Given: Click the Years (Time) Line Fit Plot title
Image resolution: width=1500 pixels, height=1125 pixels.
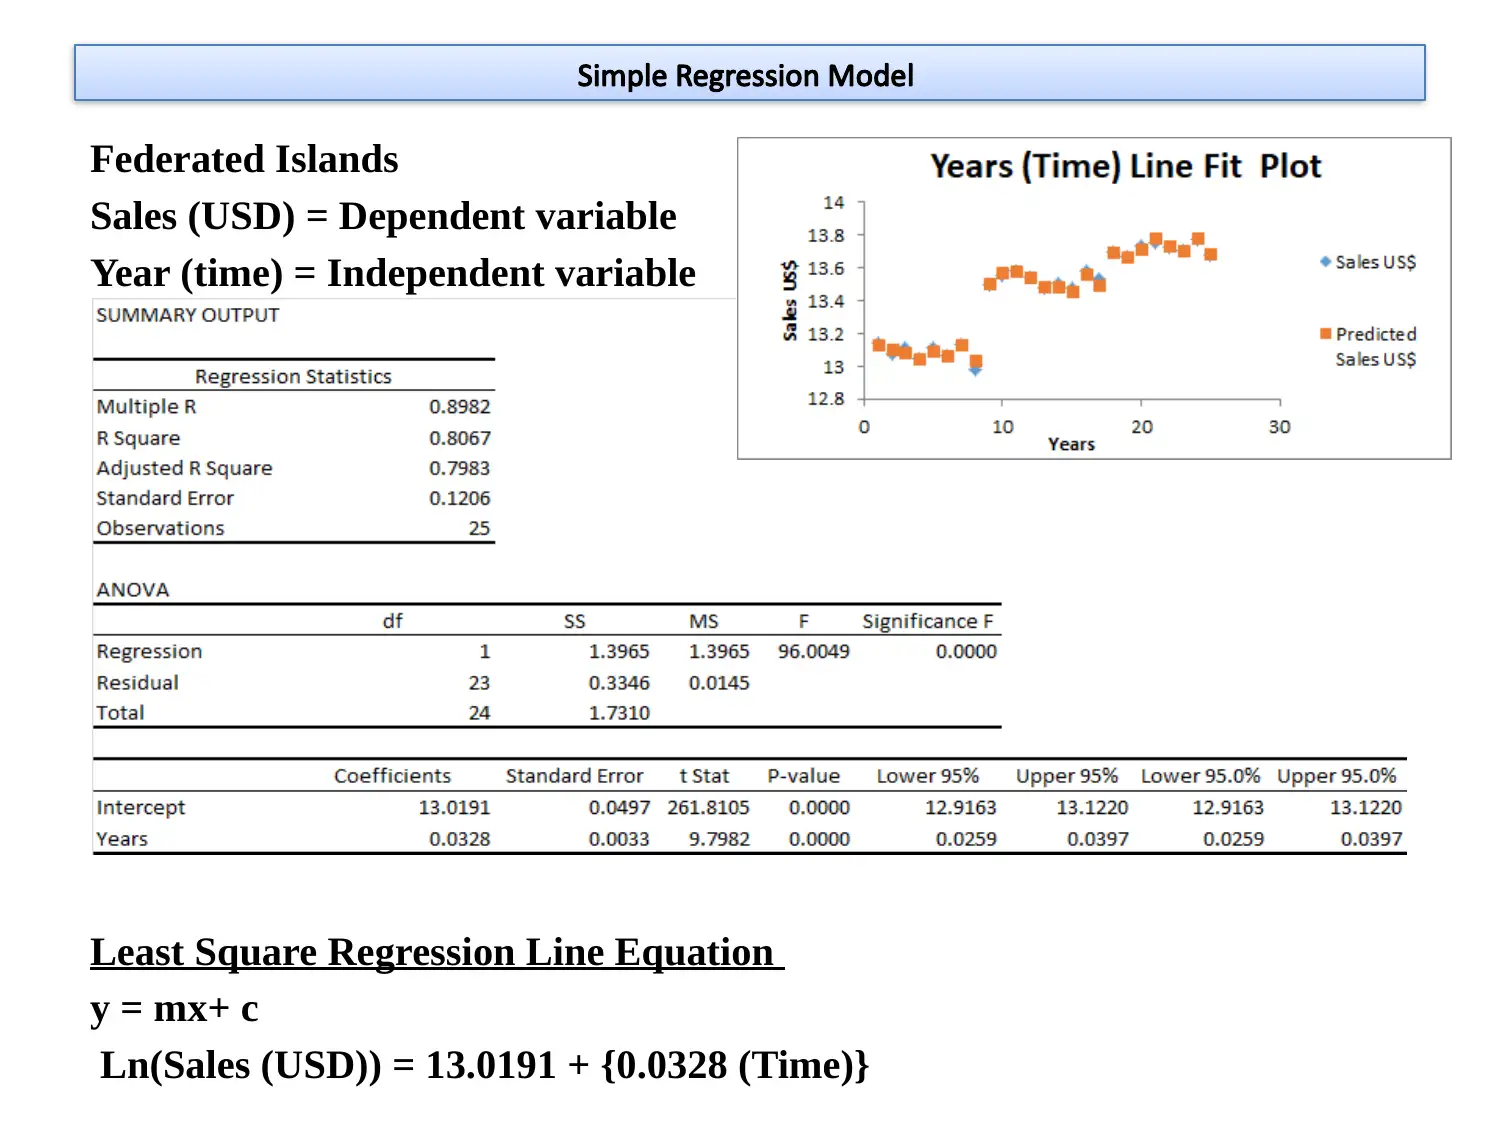Looking at the screenshot, I should tap(1125, 166).
